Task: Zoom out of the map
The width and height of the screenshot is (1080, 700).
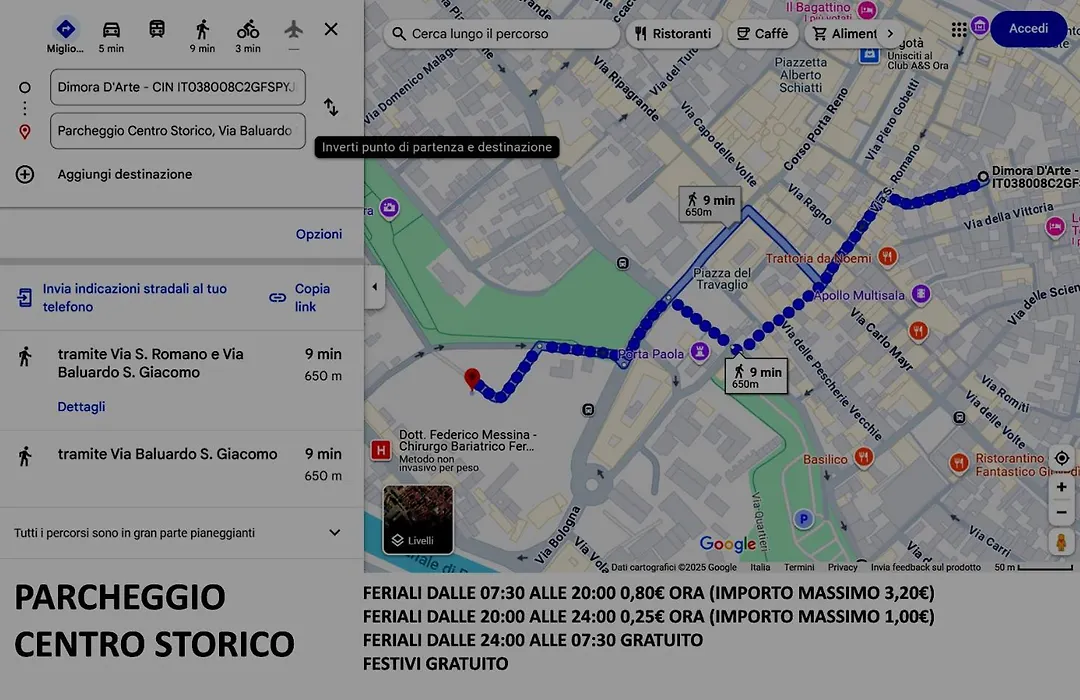Action: [1061, 513]
